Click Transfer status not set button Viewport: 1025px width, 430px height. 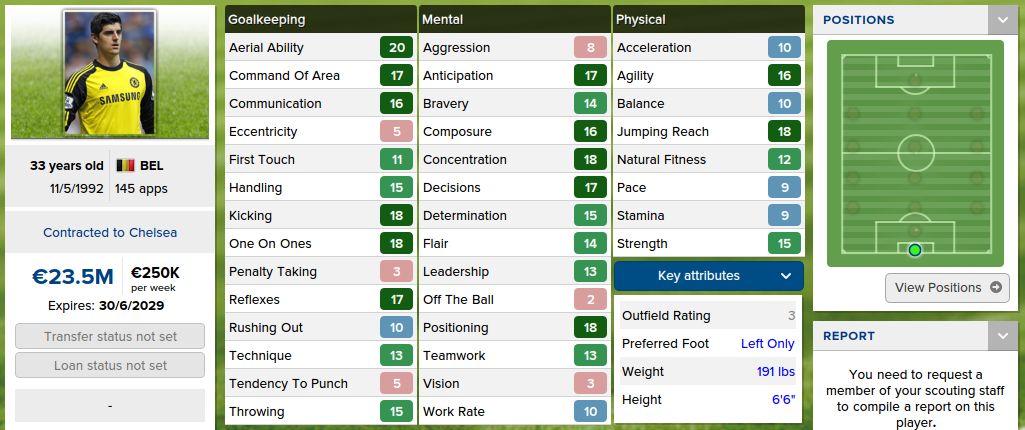(110, 337)
